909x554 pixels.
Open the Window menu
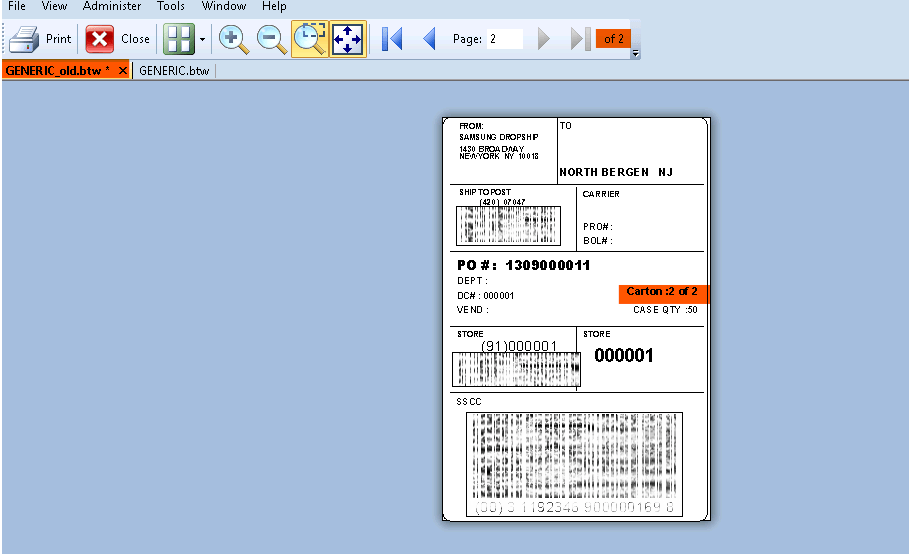(x=224, y=6)
